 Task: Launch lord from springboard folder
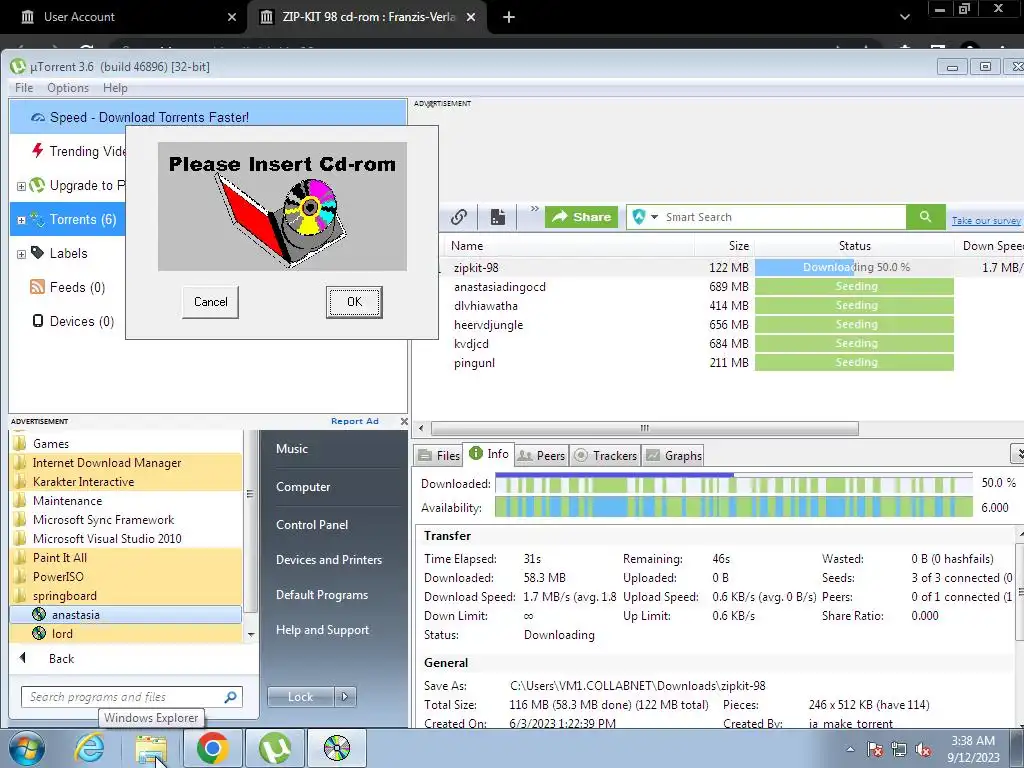coord(126,633)
